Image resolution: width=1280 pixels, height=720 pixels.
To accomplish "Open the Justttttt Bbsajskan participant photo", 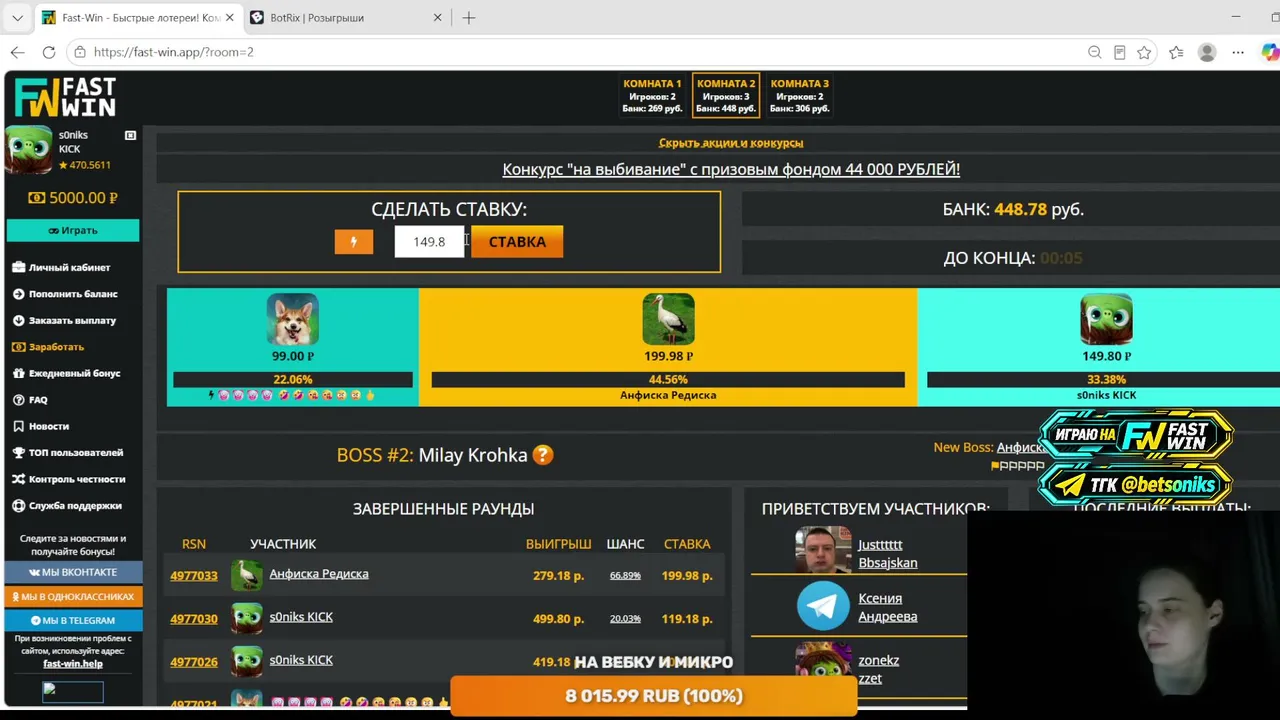I will [823, 550].
